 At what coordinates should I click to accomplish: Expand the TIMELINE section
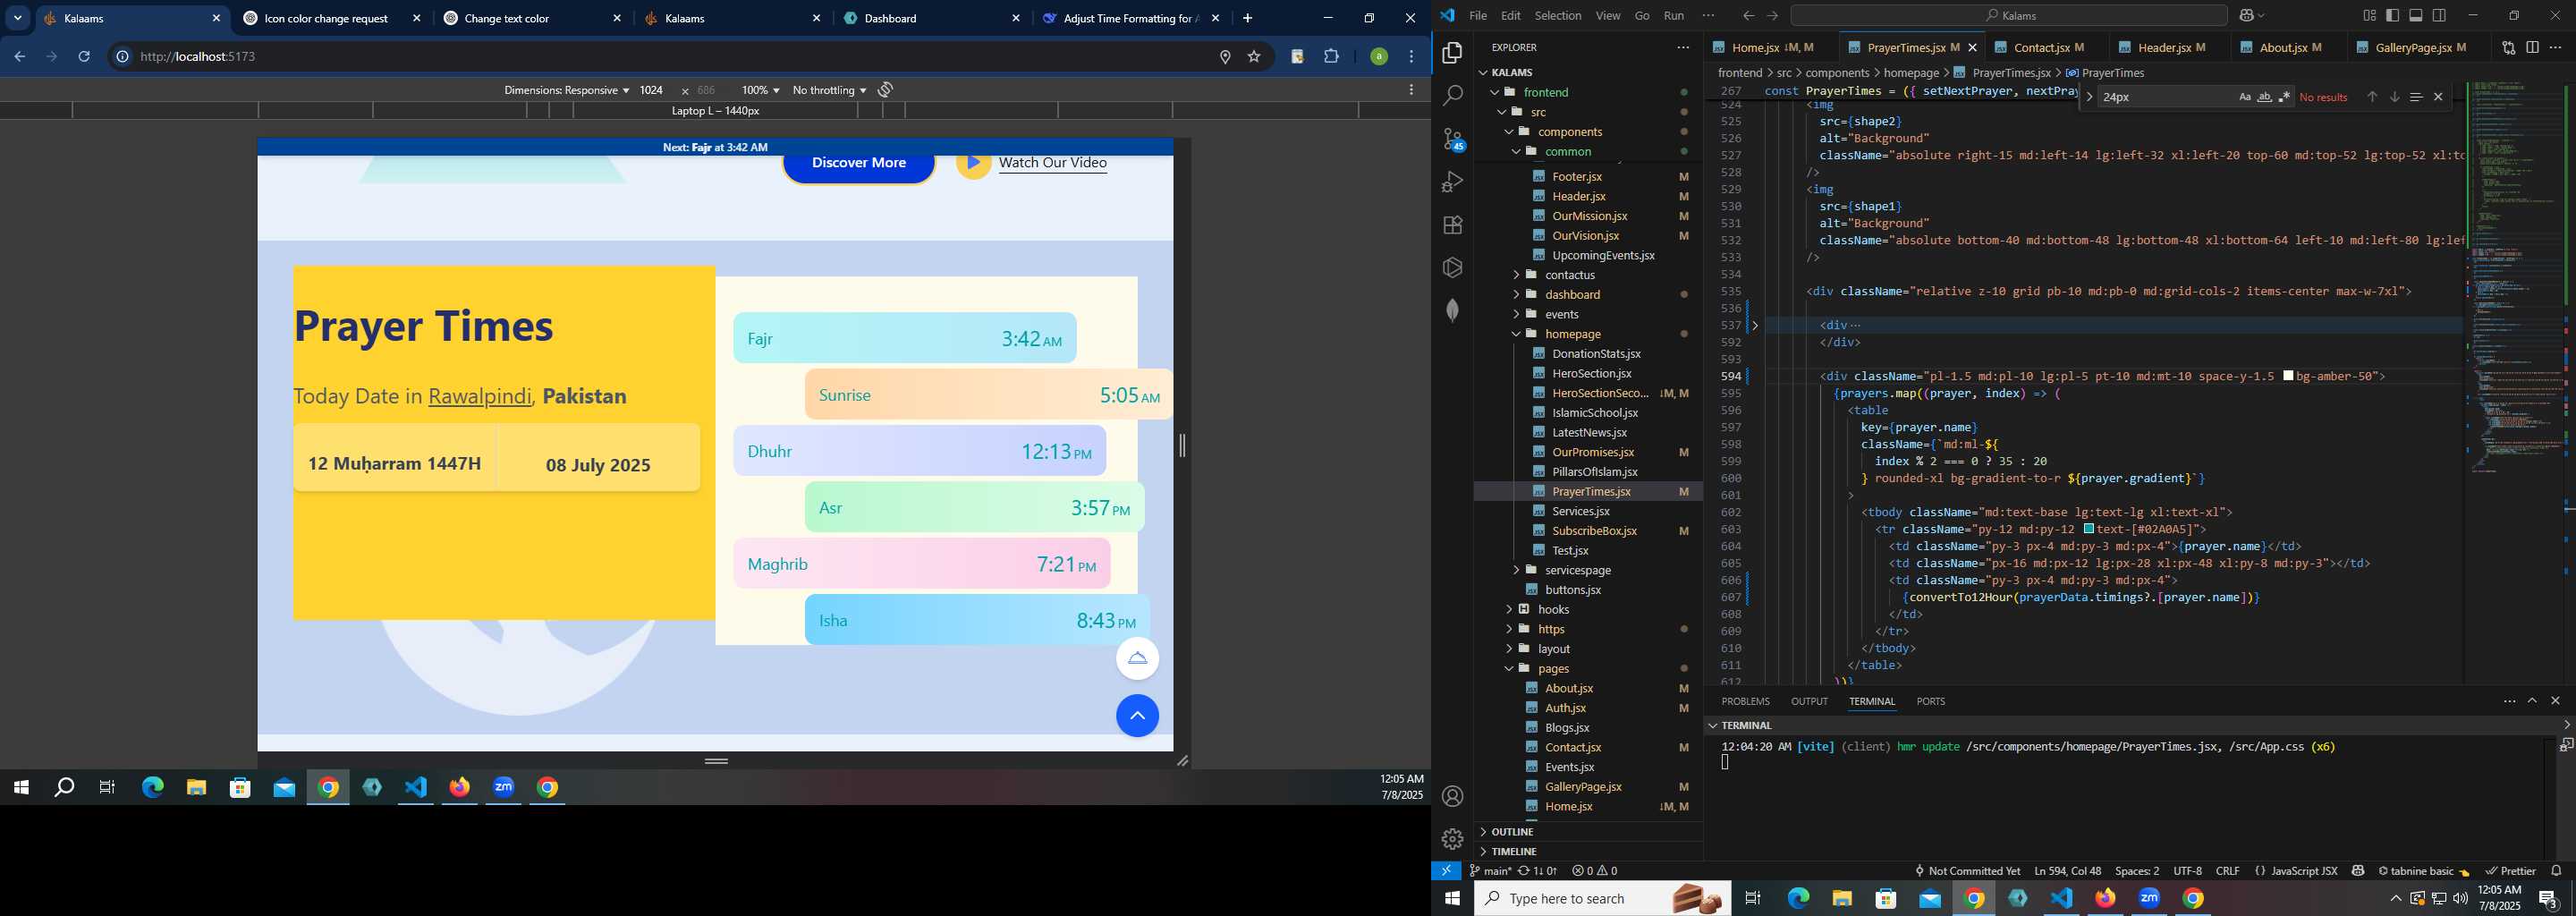[1514, 851]
